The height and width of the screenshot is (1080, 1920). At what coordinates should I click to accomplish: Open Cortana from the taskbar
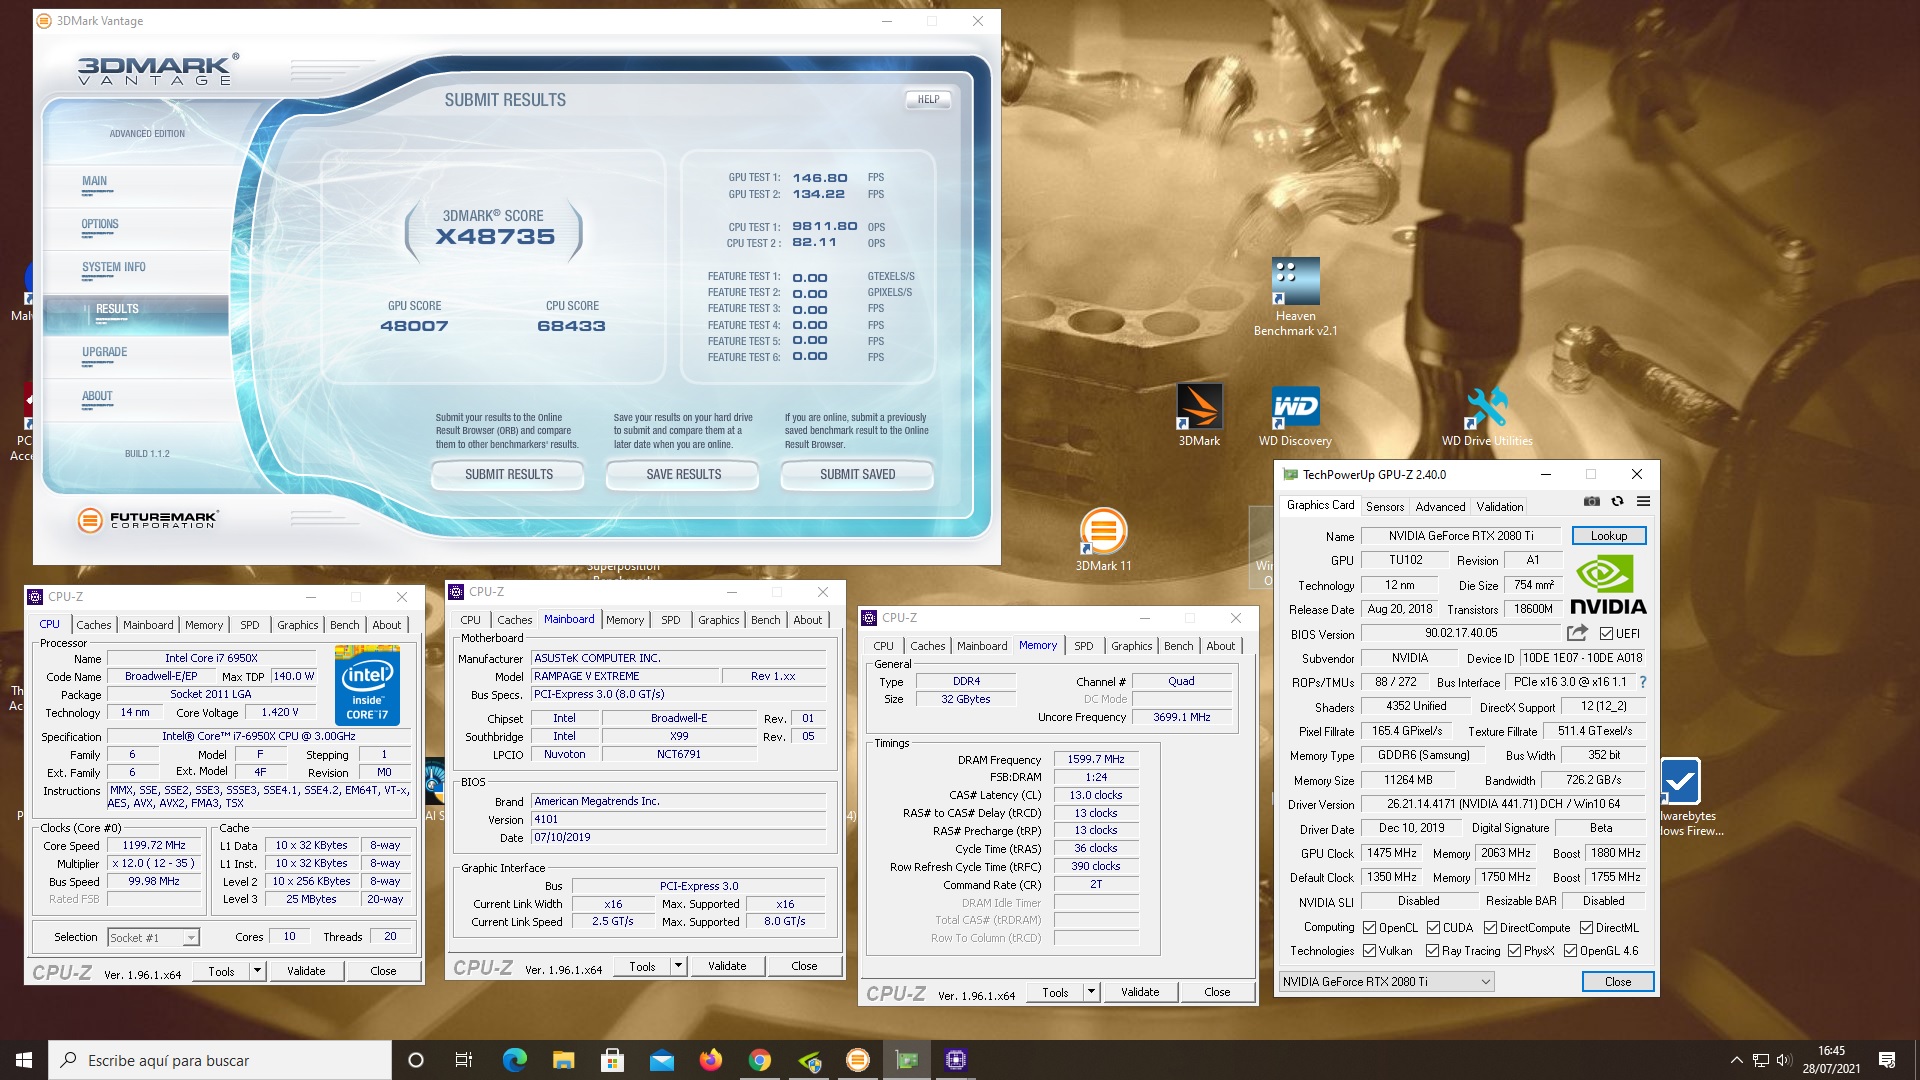point(416,1060)
